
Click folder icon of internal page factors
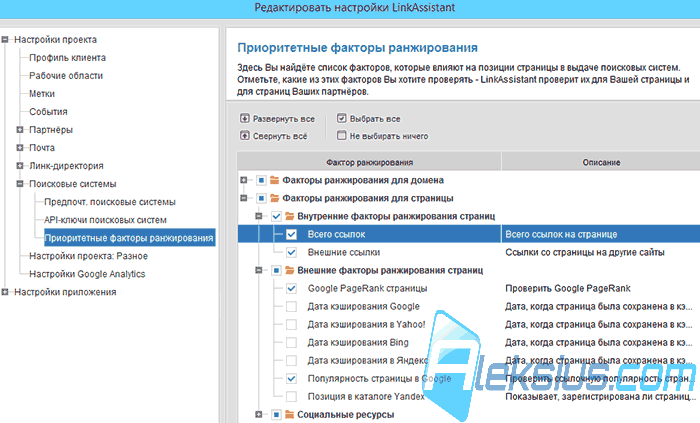tap(290, 216)
